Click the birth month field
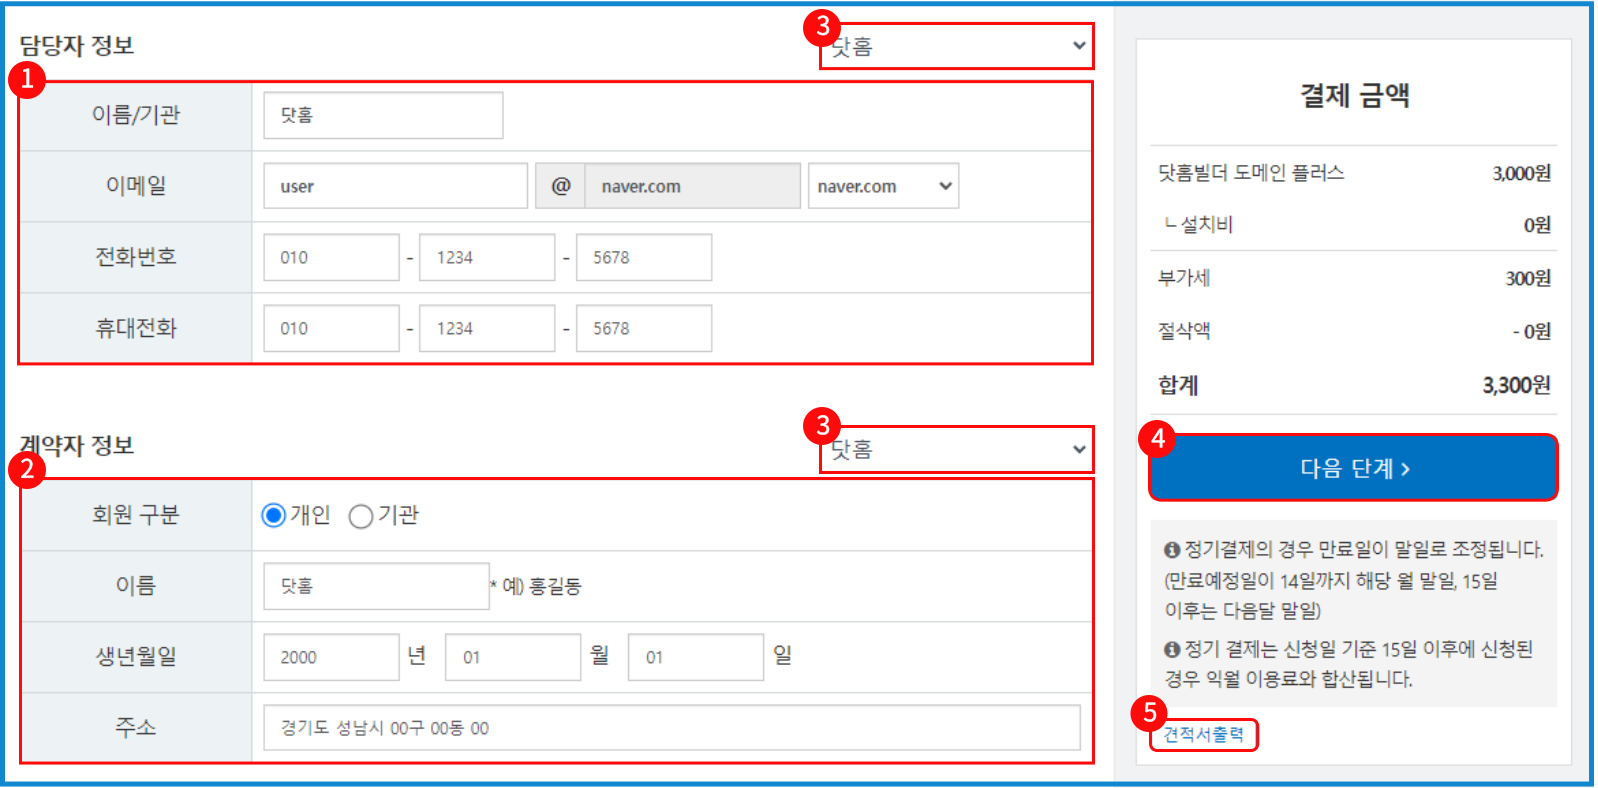The width and height of the screenshot is (1598, 788). pos(512,657)
